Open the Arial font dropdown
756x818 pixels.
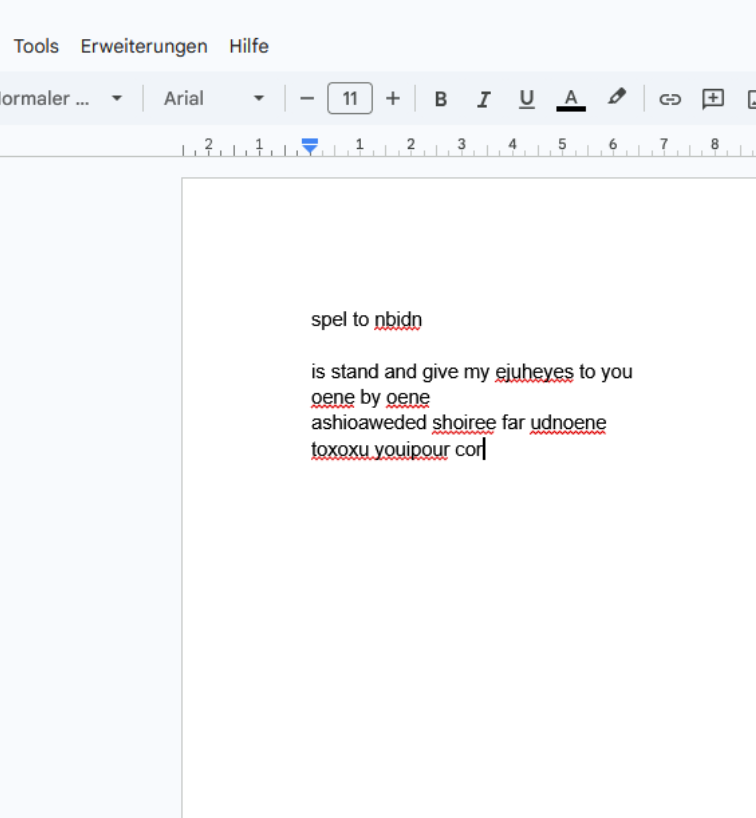click(214, 99)
